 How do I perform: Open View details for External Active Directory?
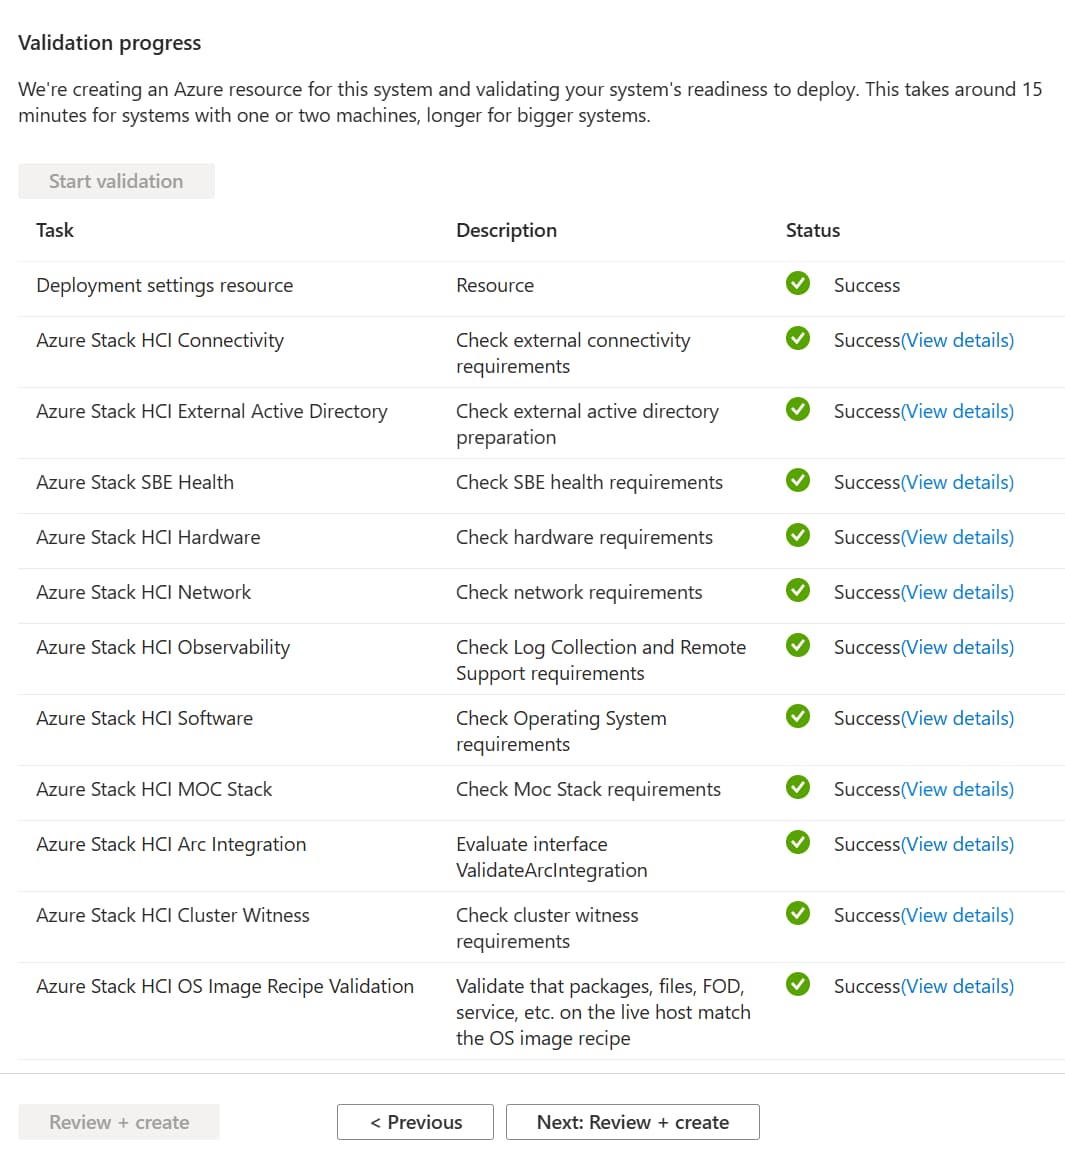click(958, 411)
